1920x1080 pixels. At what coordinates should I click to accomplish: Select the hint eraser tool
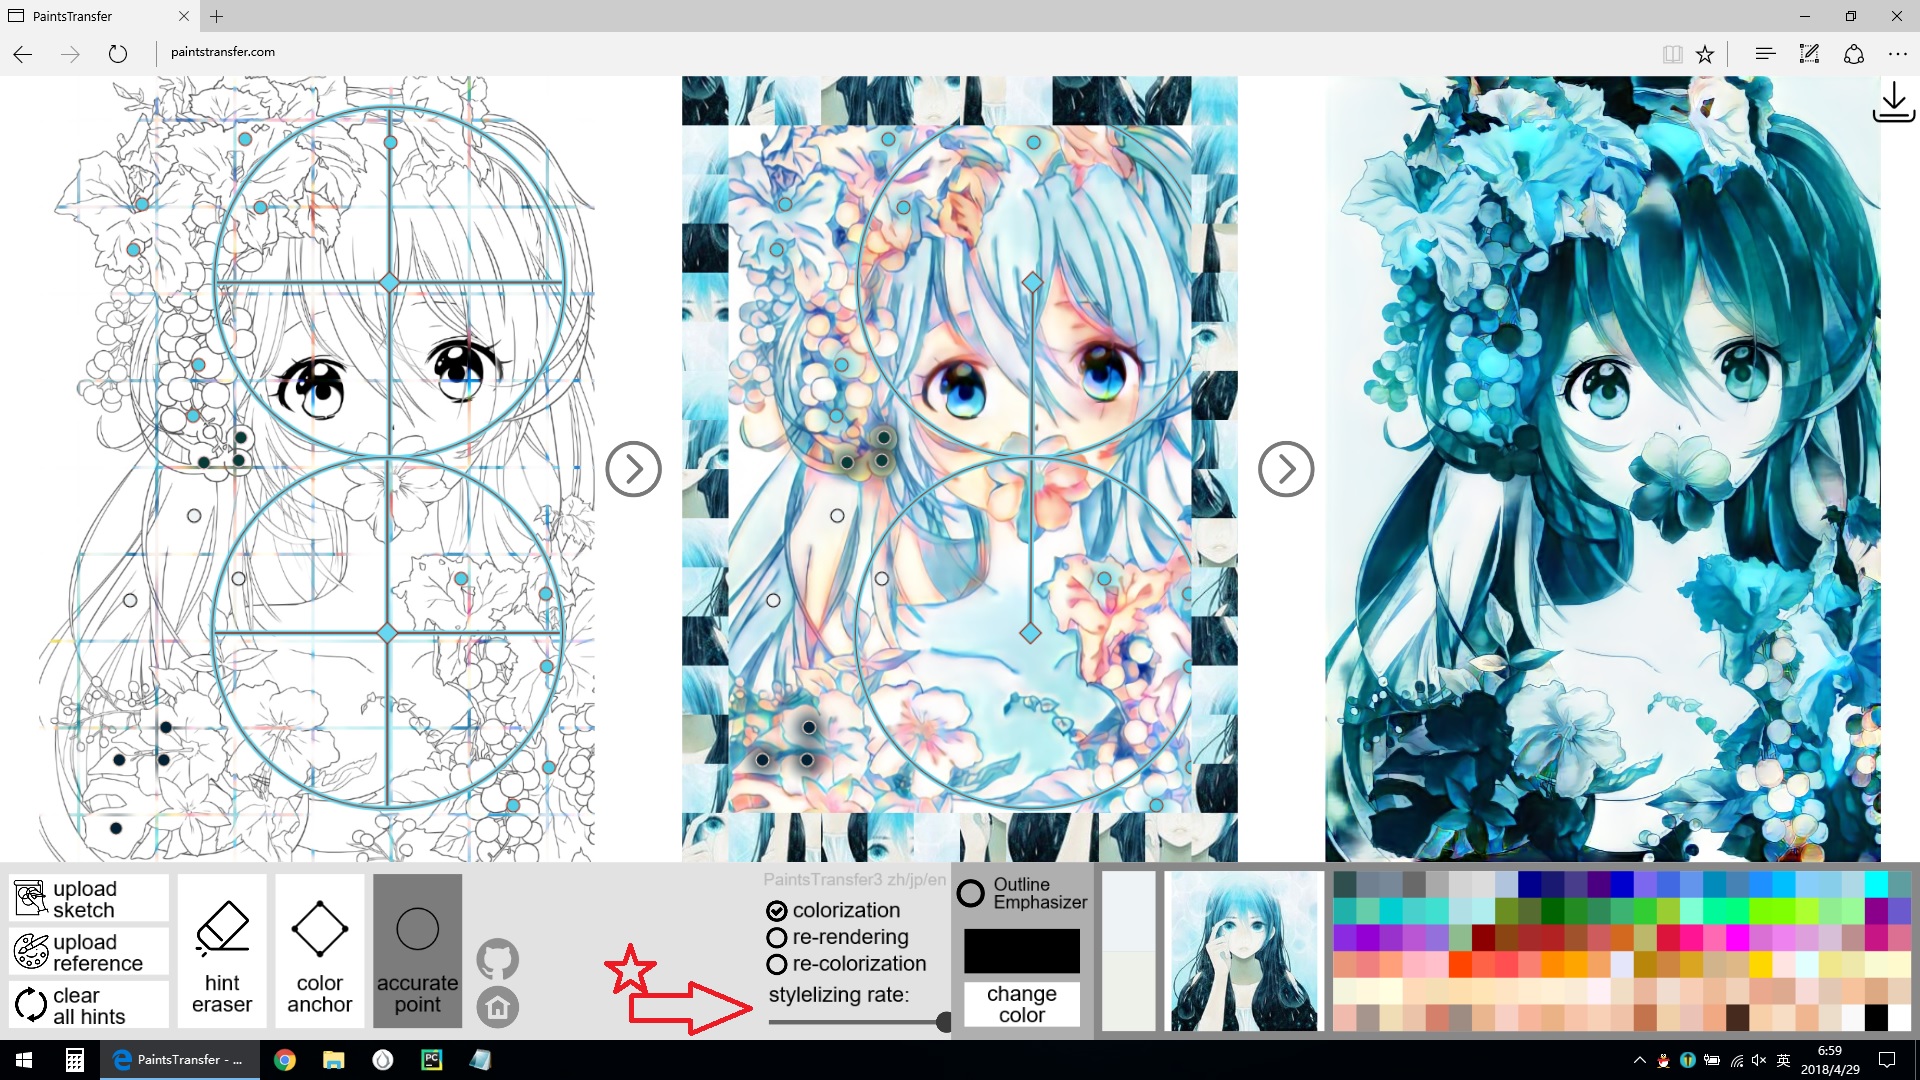tap(222, 951)
